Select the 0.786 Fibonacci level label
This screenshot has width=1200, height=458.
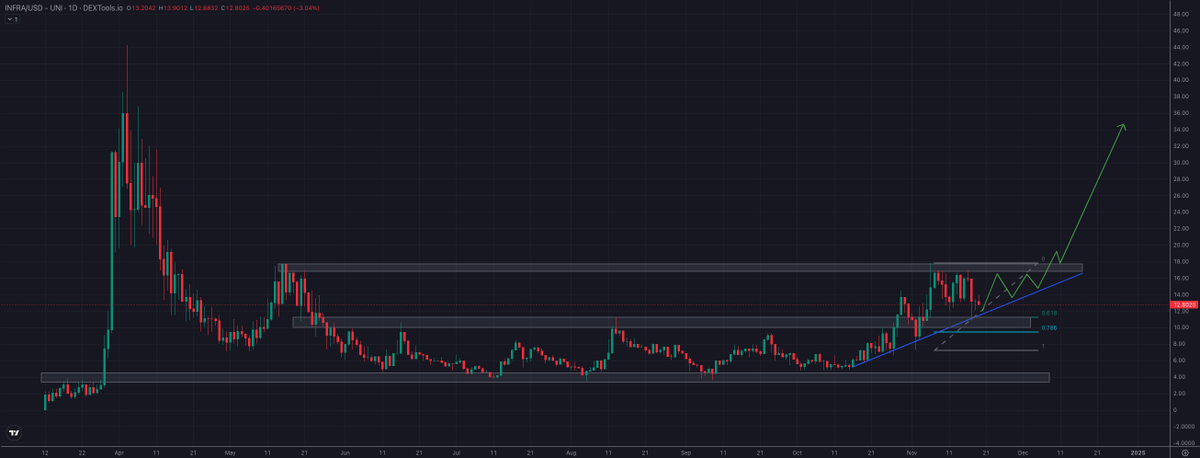pos(1049,328)
